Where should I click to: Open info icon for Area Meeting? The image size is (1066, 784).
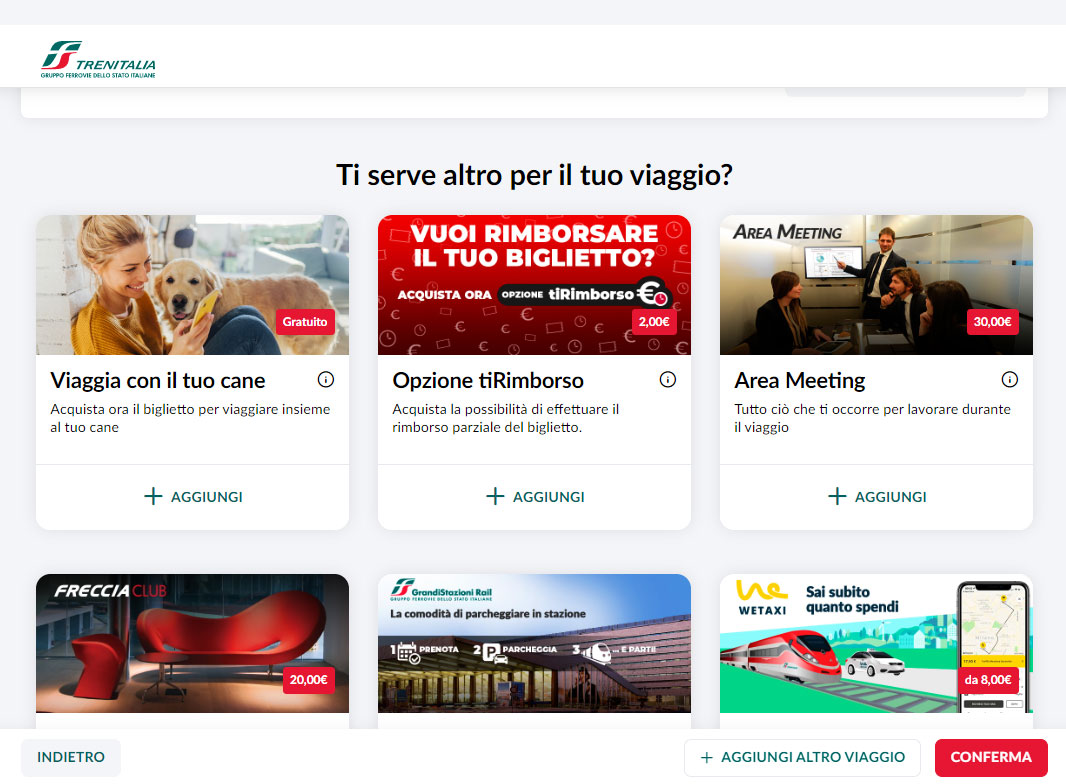pos(1010,379)
